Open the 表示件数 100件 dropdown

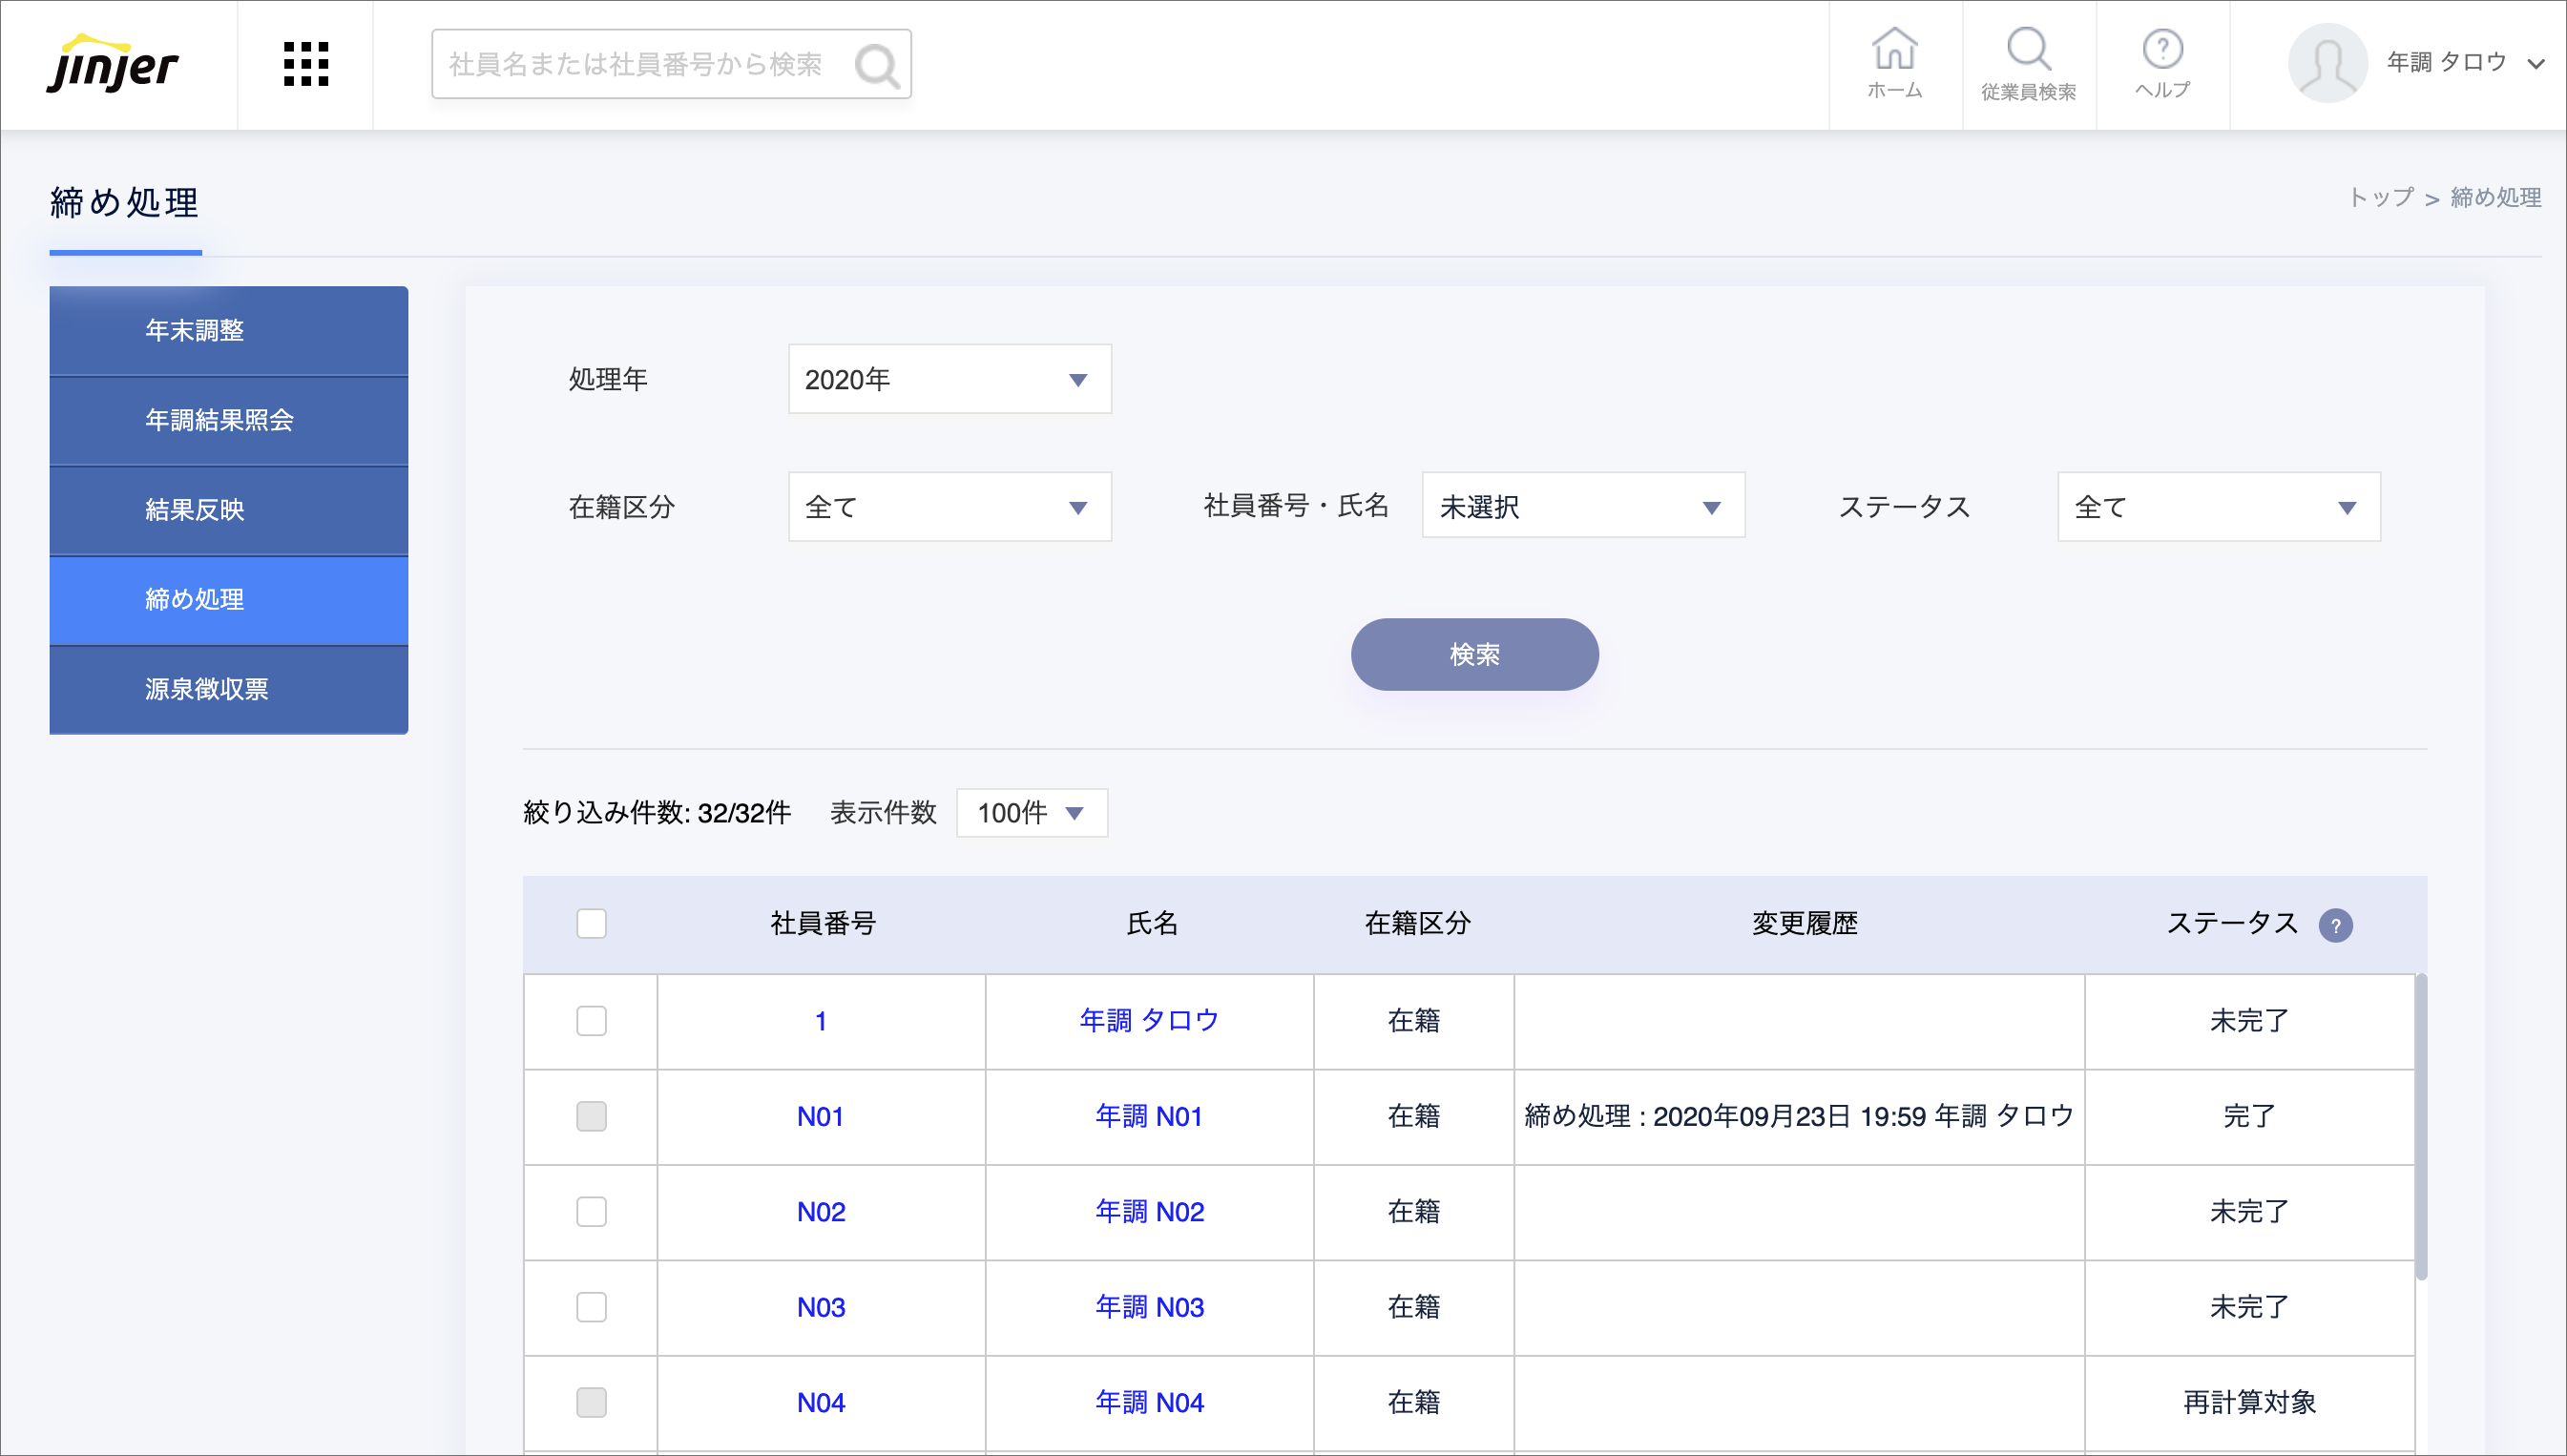1031,812
